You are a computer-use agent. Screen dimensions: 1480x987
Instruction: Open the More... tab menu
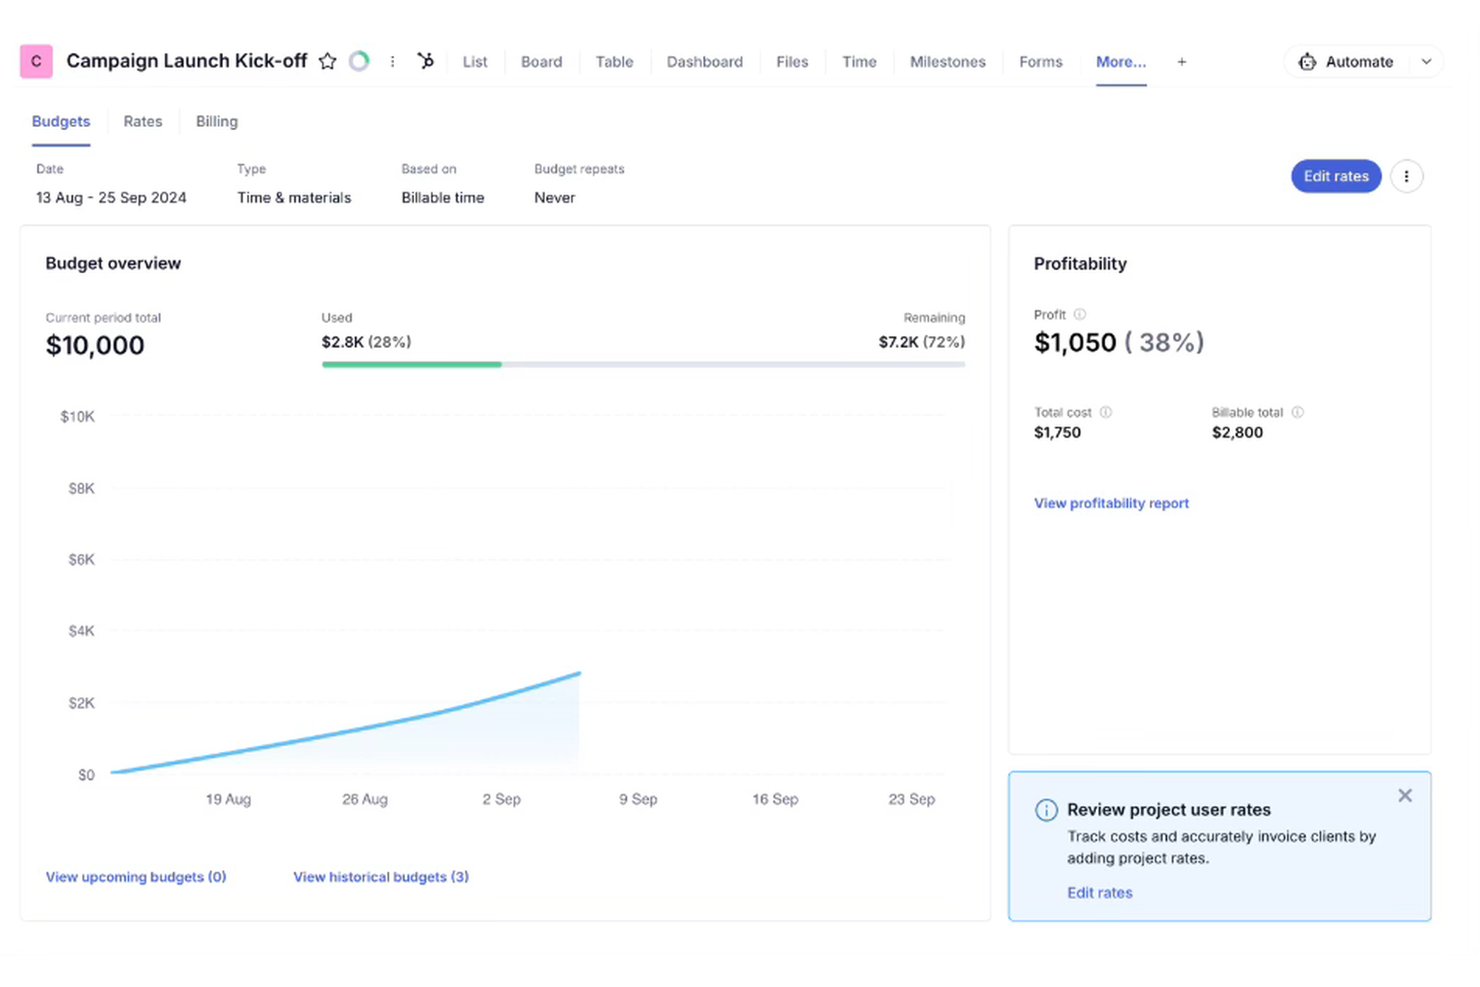tap(1121, 62)
